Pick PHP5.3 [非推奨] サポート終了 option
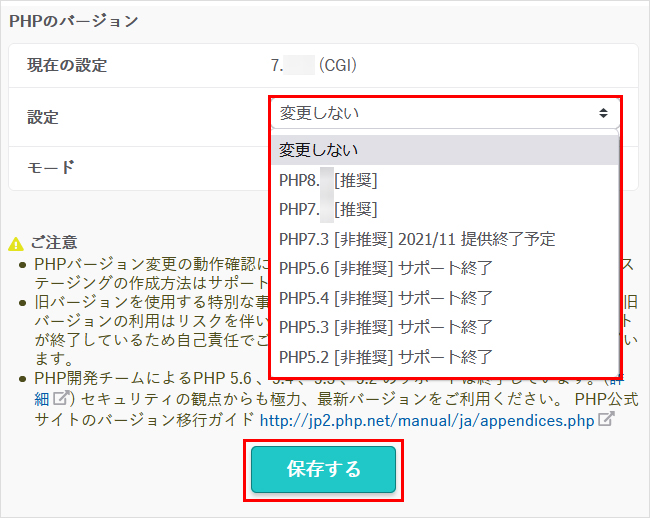Viewport: 650px width, 518px height. click(385, 326)
